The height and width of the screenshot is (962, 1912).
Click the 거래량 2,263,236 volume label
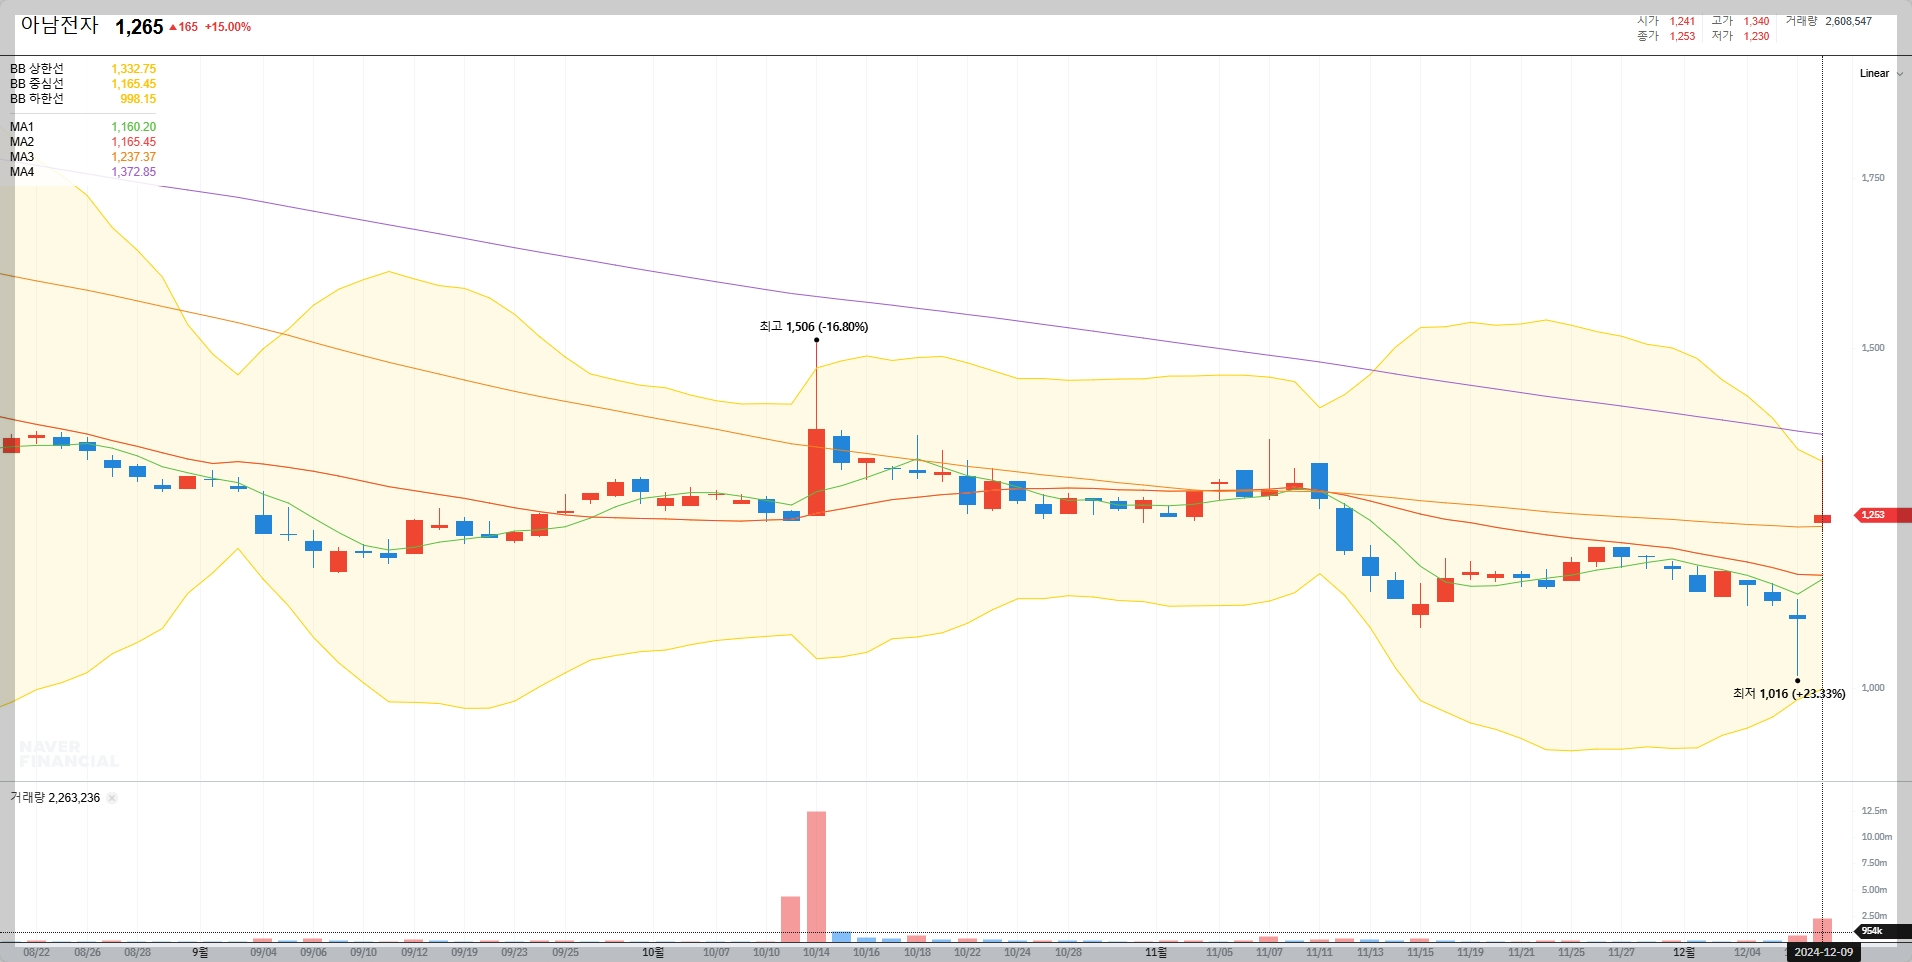[55, 798]
